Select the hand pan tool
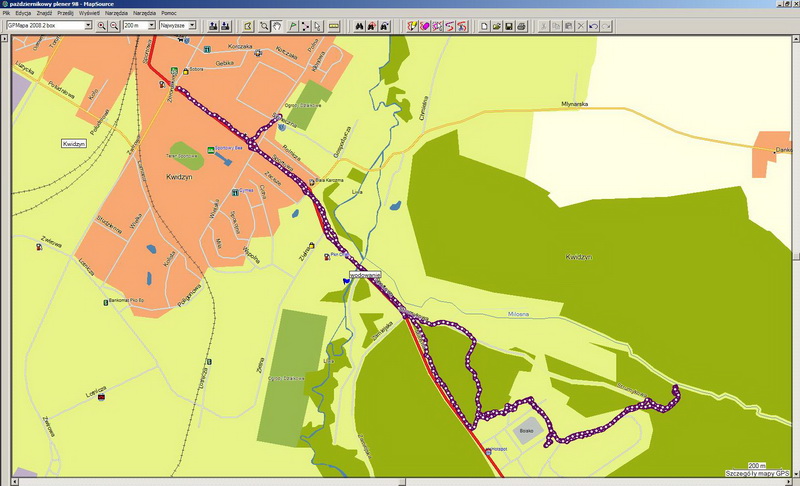800x486 pixels. click(276, 25)
